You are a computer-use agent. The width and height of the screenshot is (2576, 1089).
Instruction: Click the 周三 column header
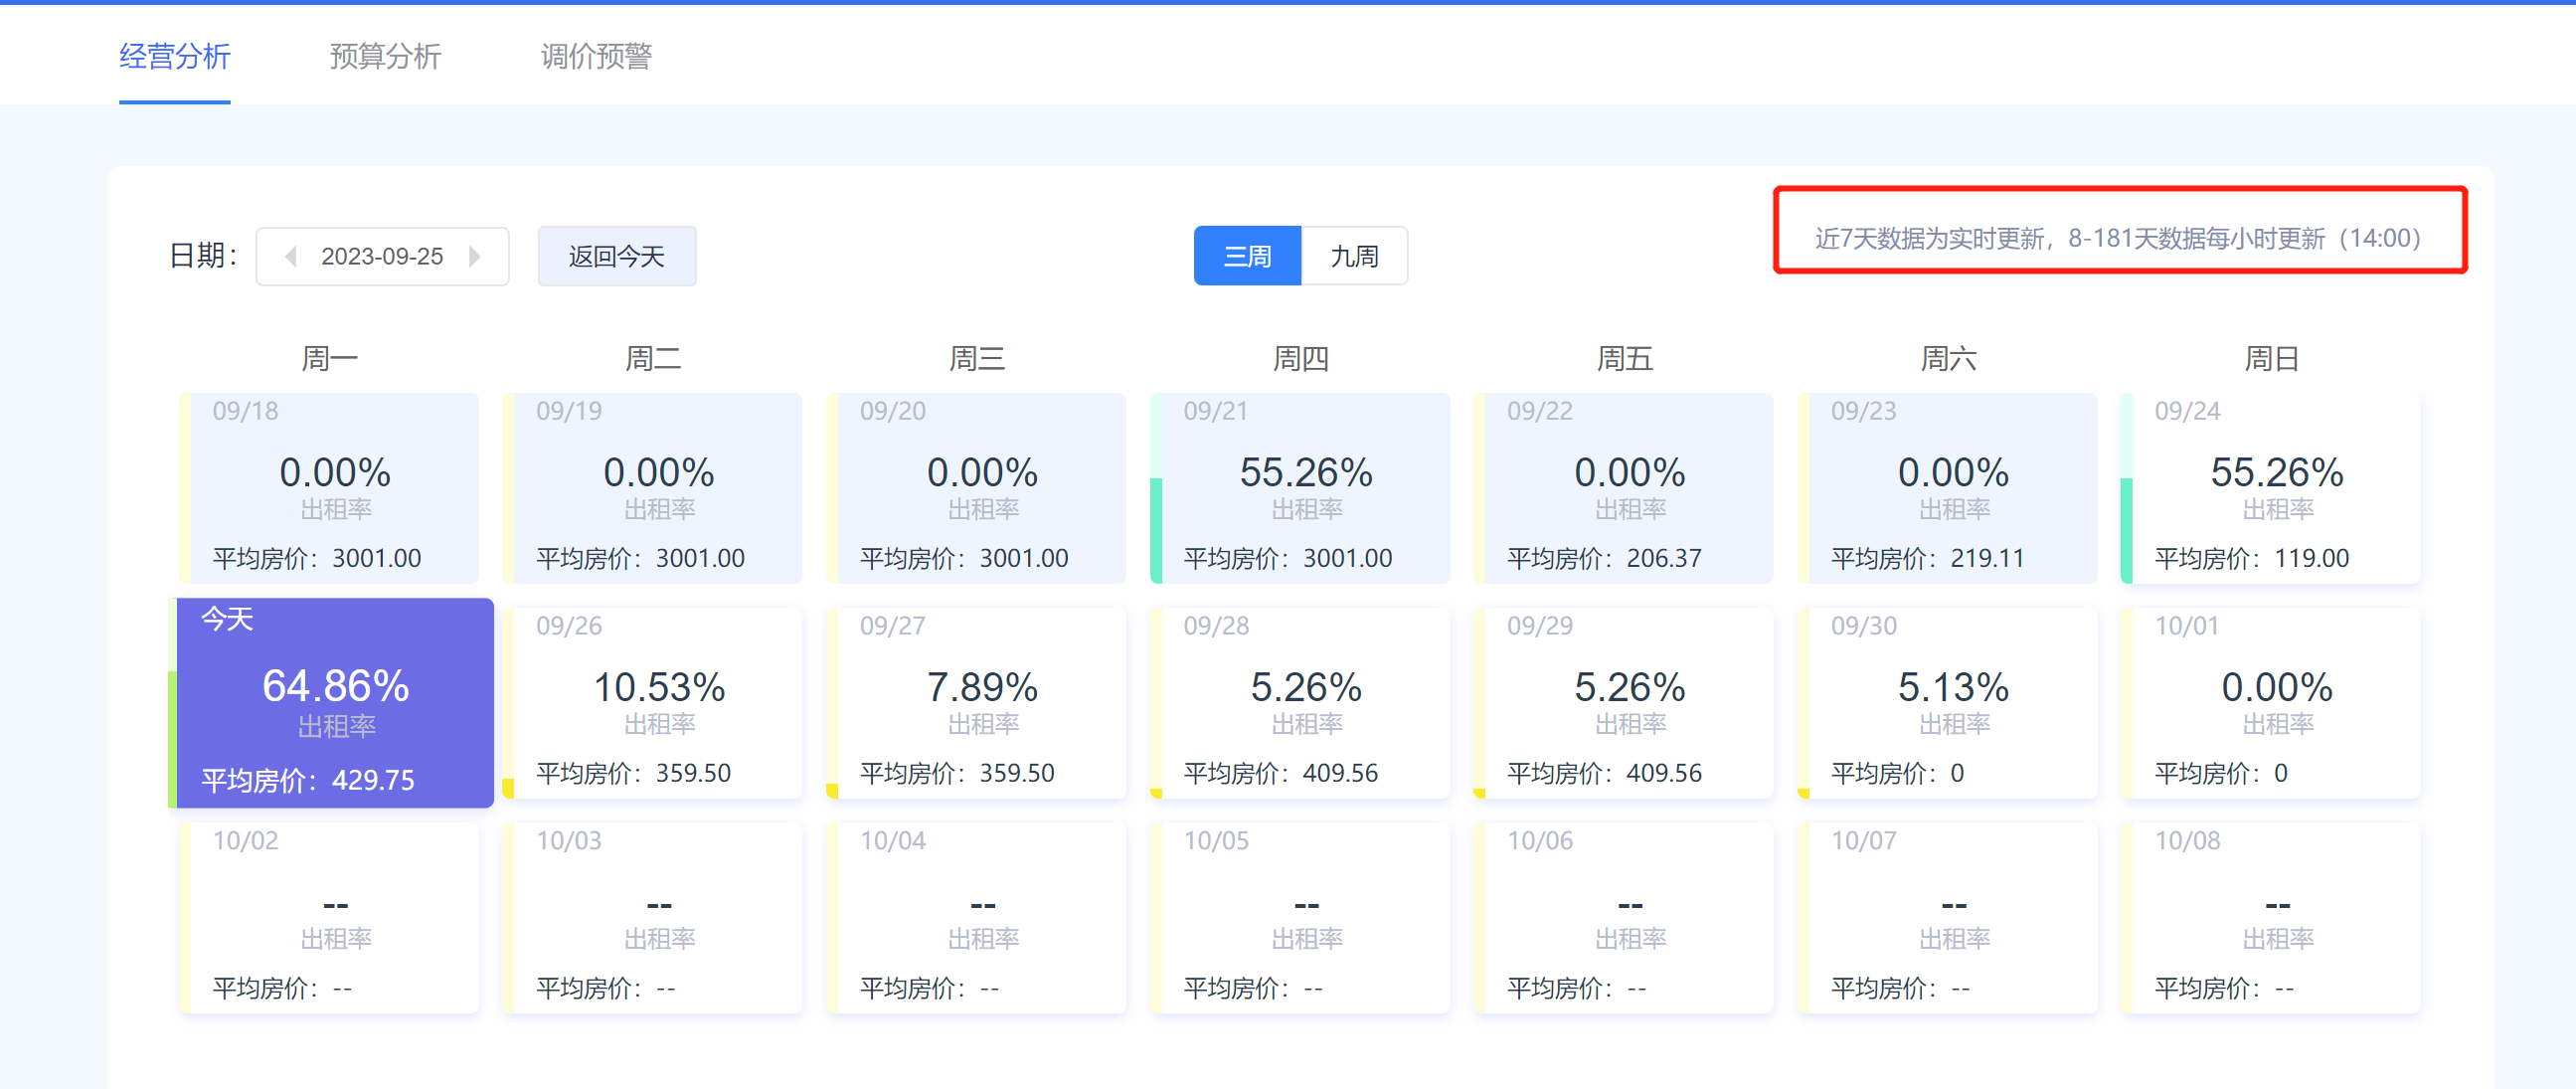coord(976,358)
